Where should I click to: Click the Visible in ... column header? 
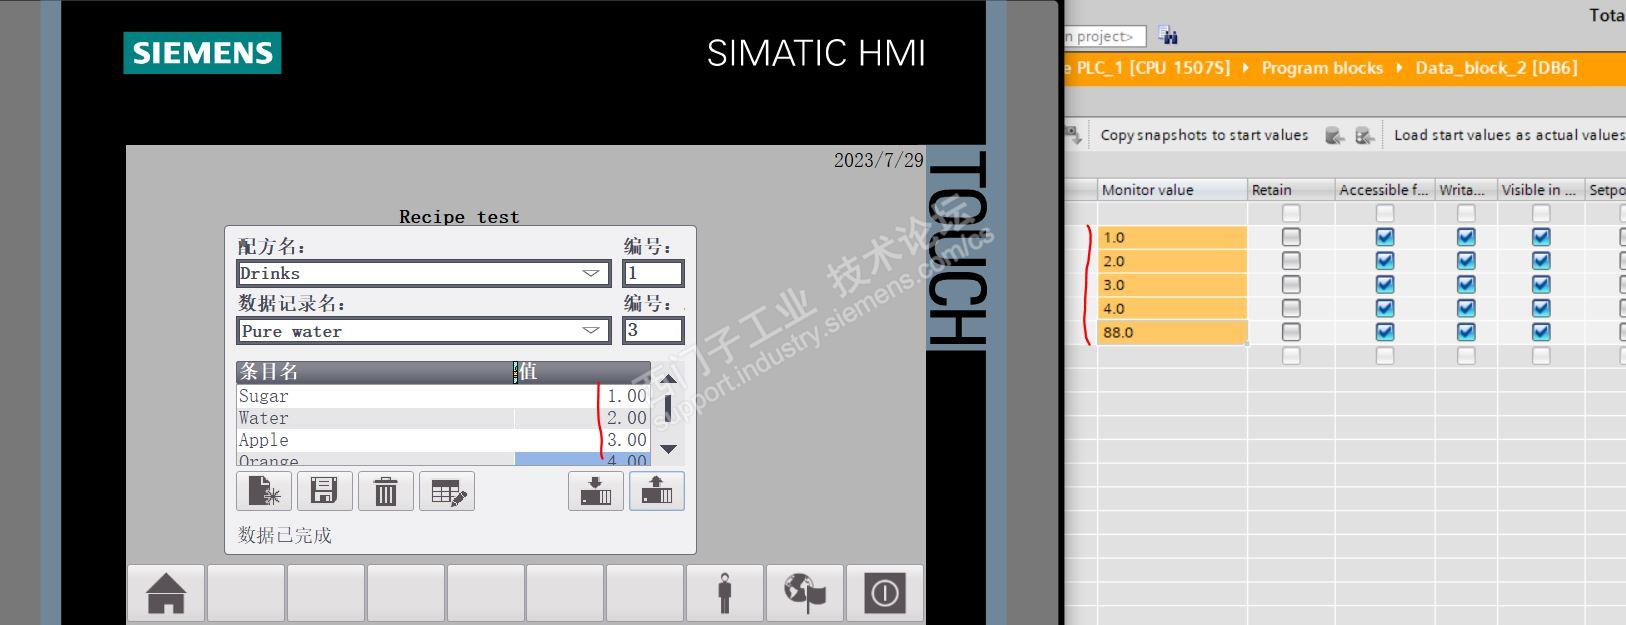pyautogui.click(x=1541, y=190)
